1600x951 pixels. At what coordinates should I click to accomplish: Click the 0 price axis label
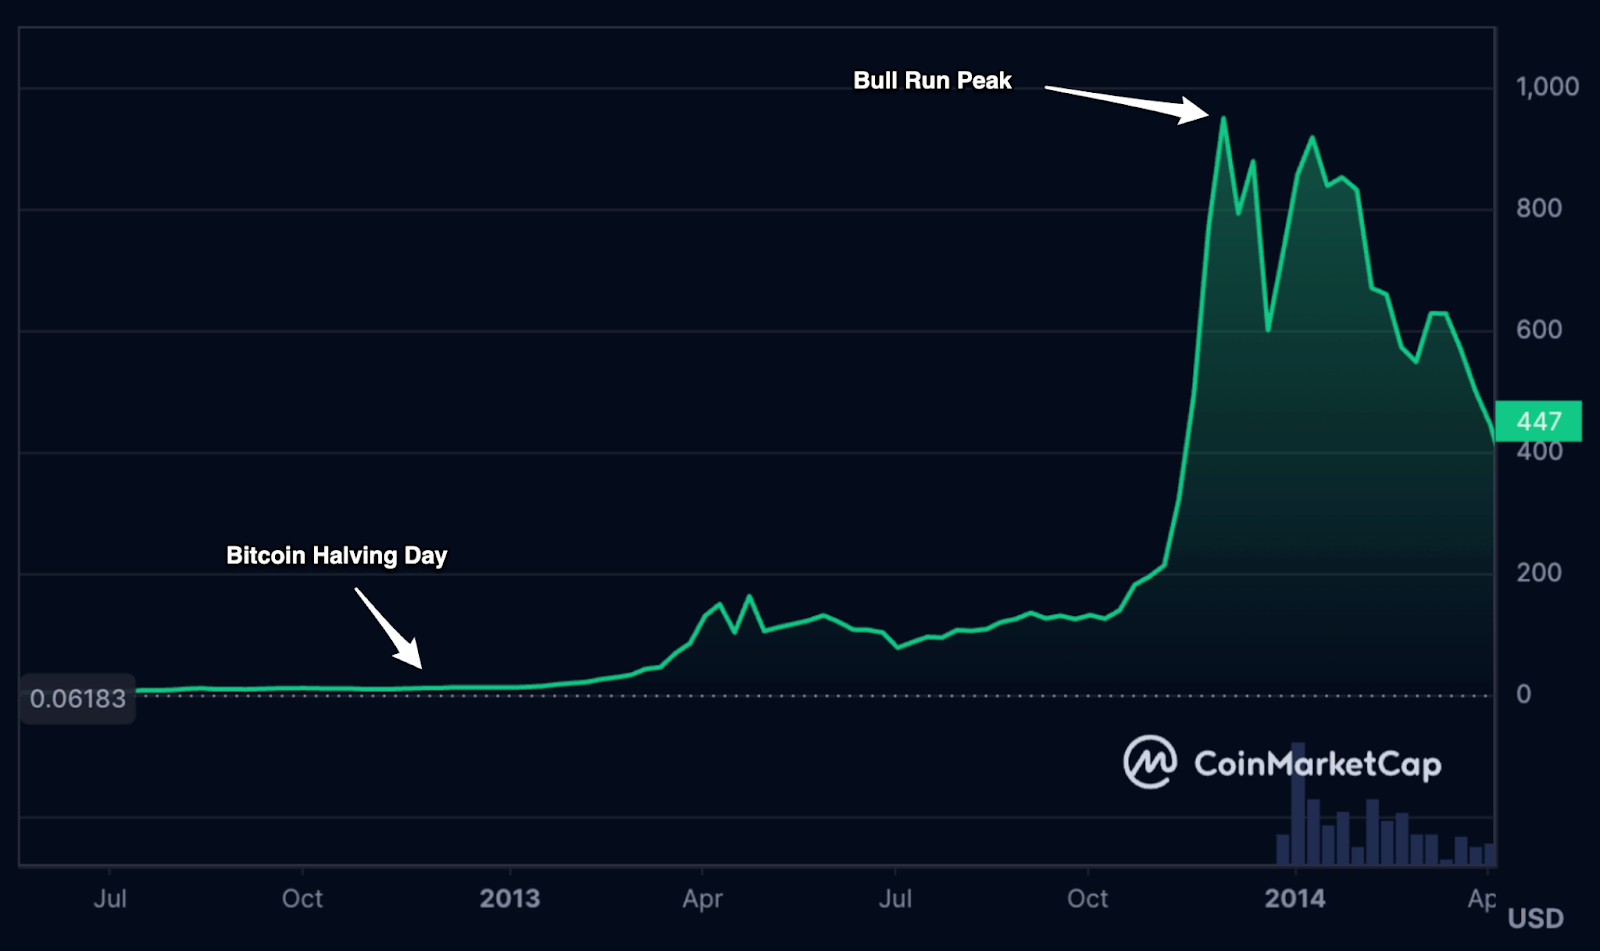click(x=1523, y=694)
